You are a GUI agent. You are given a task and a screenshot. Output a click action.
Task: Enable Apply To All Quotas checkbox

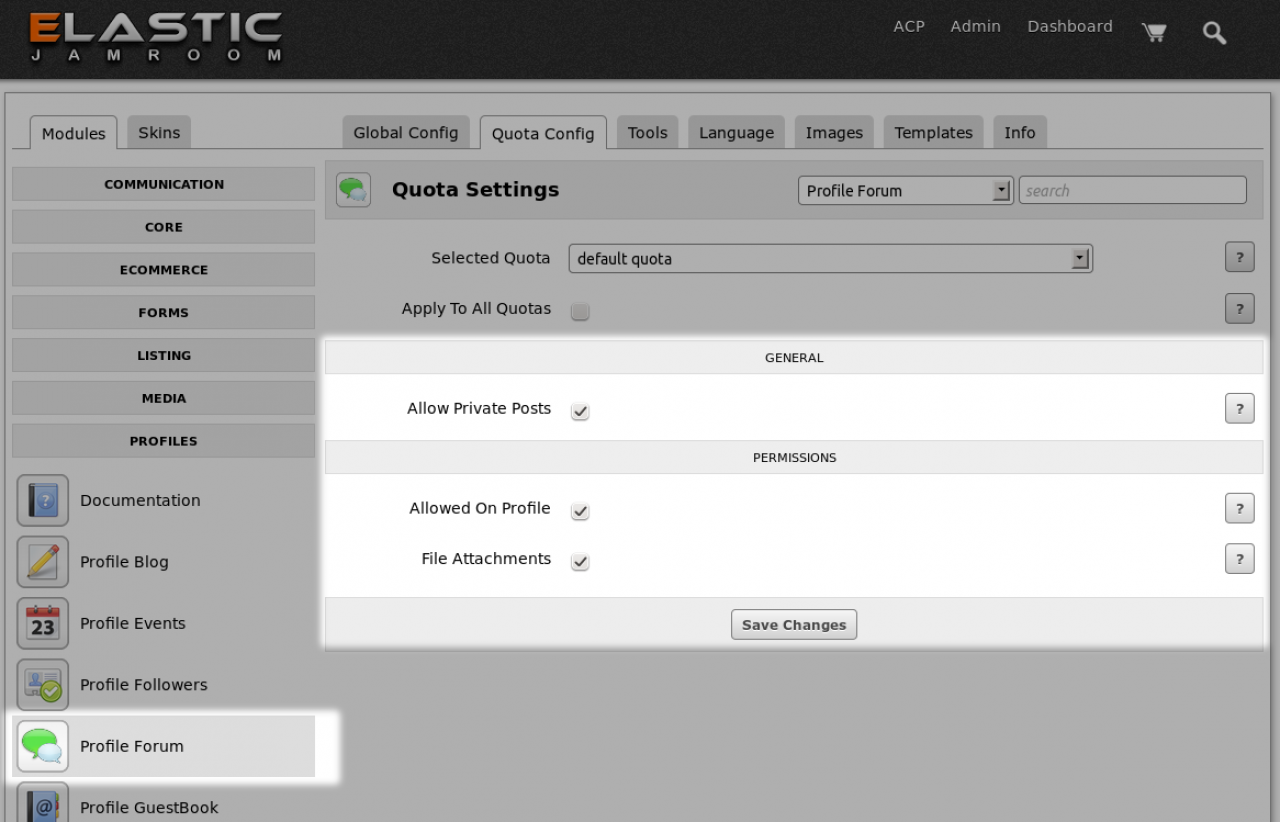tap(580, 311)
